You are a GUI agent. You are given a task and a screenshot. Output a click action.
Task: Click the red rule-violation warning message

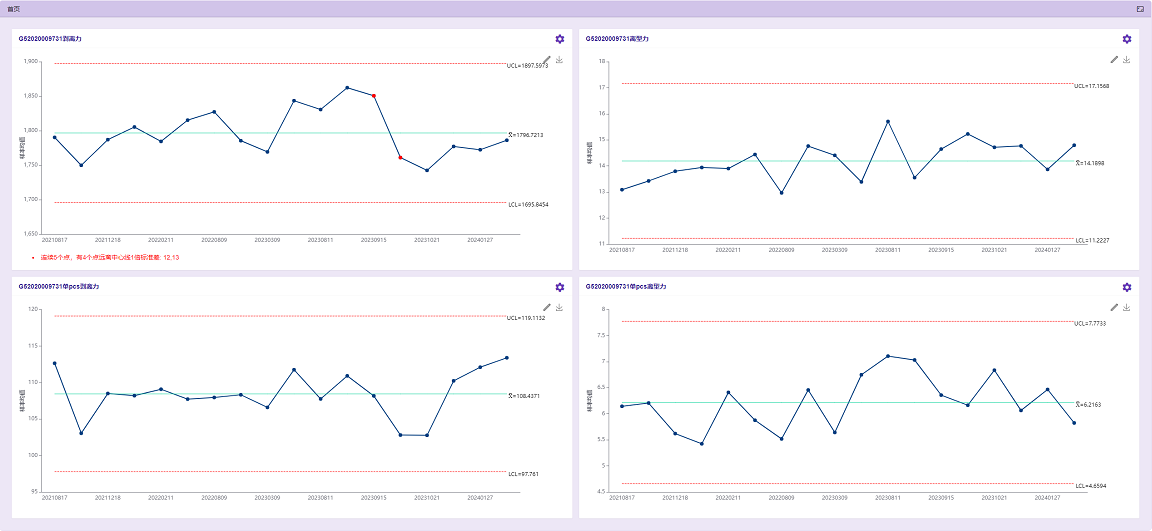(x=110, y=257)
